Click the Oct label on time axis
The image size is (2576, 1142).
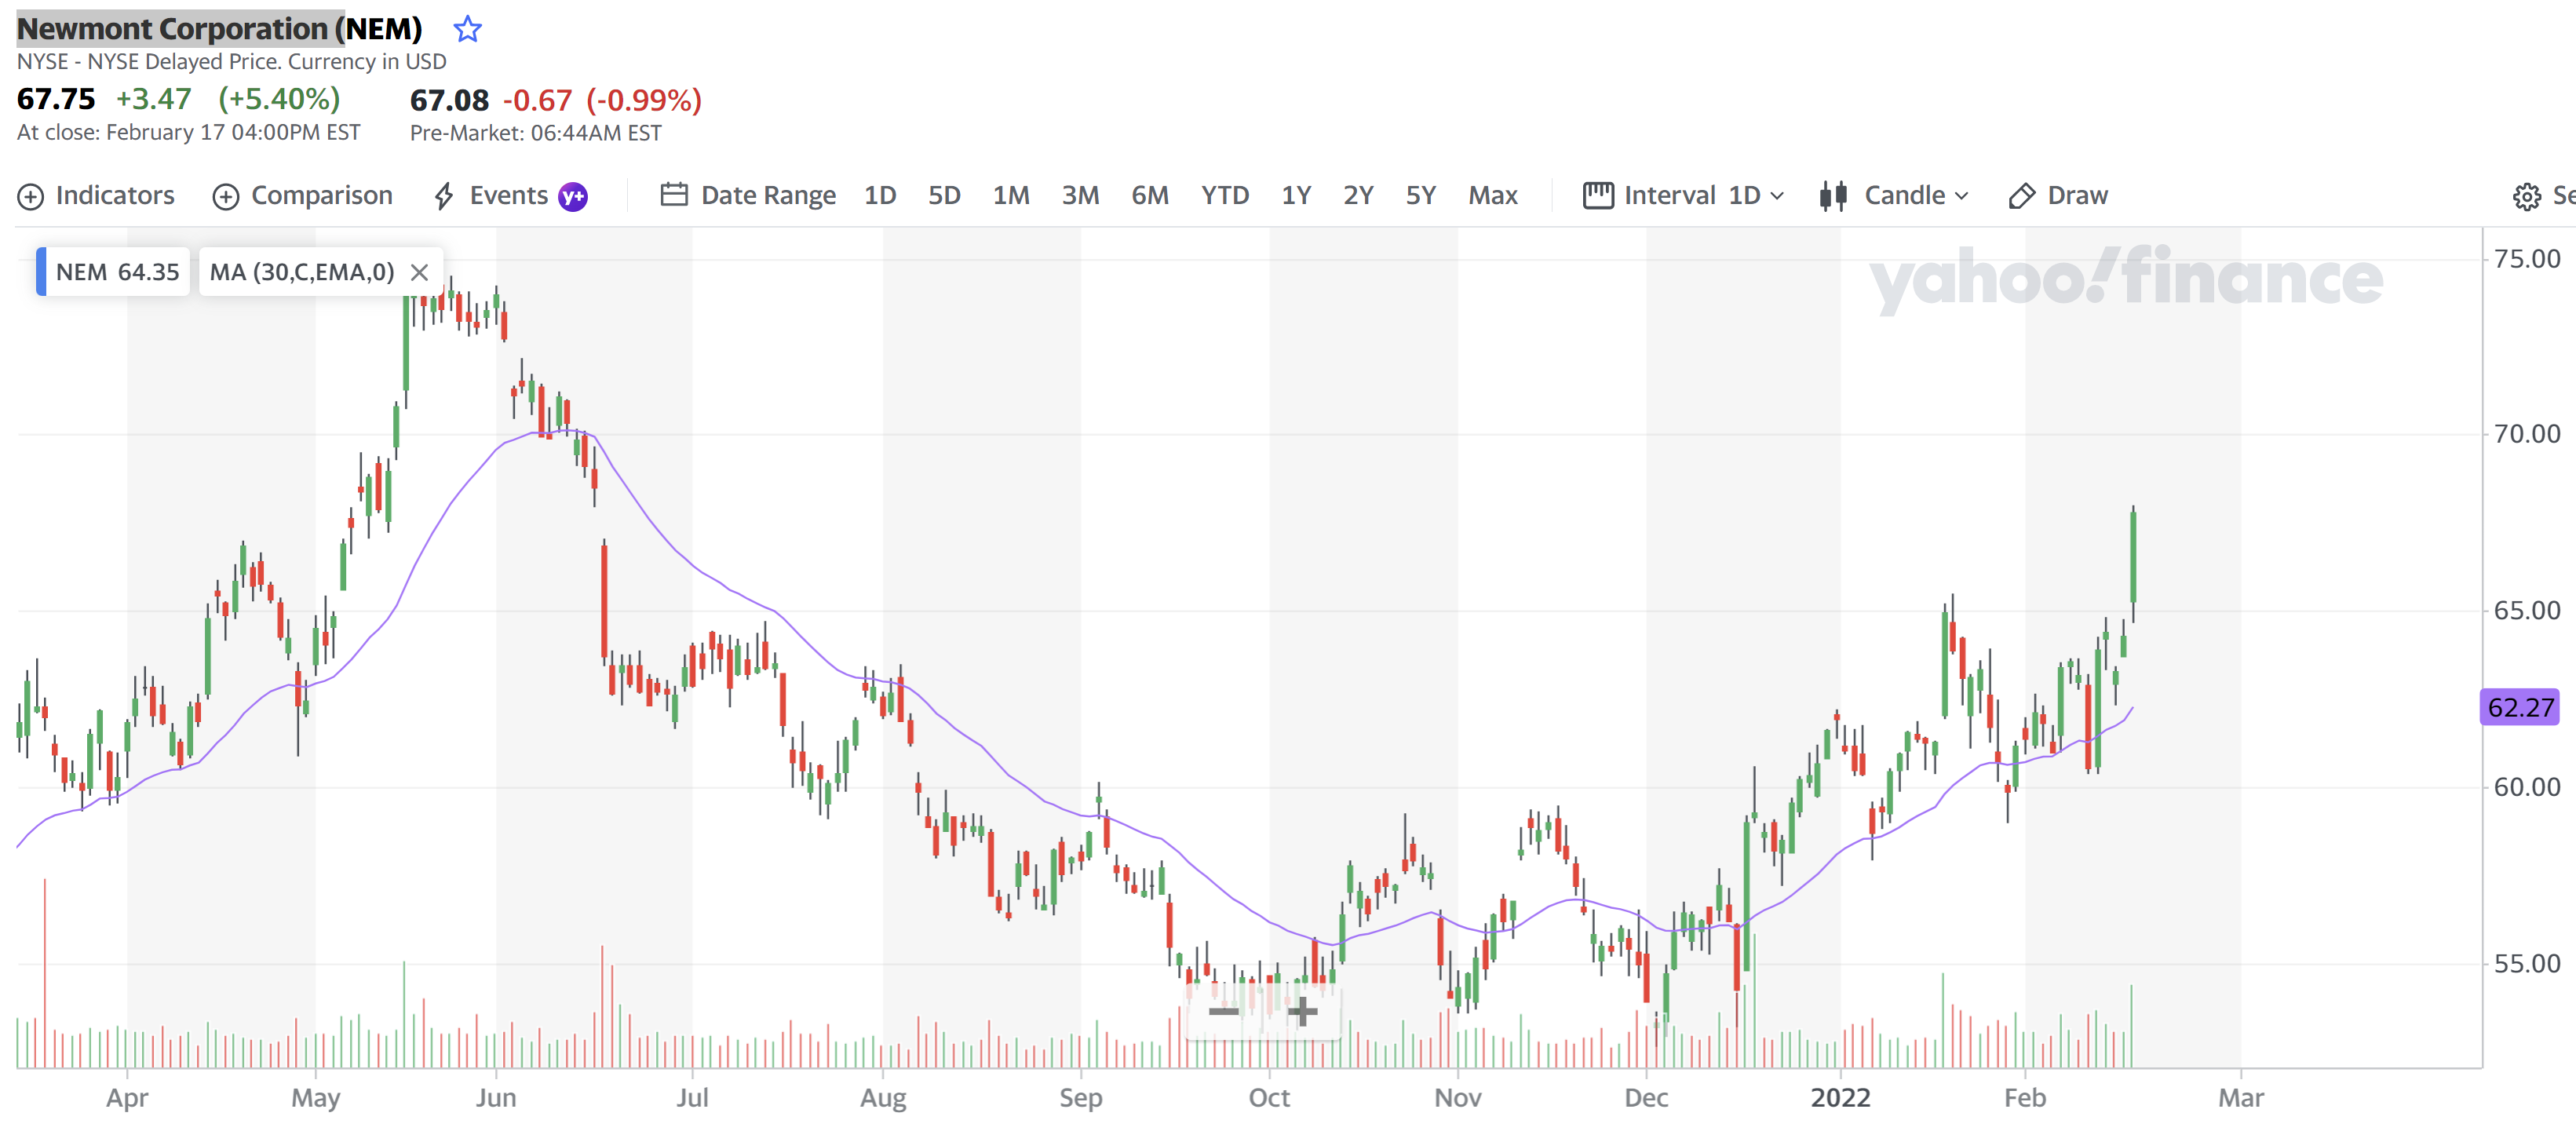[x=1269, y=1098]
